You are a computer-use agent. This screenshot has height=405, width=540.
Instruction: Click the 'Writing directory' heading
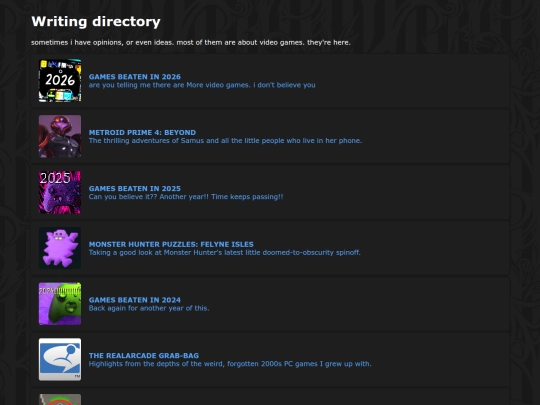click(x=96, y=22)
